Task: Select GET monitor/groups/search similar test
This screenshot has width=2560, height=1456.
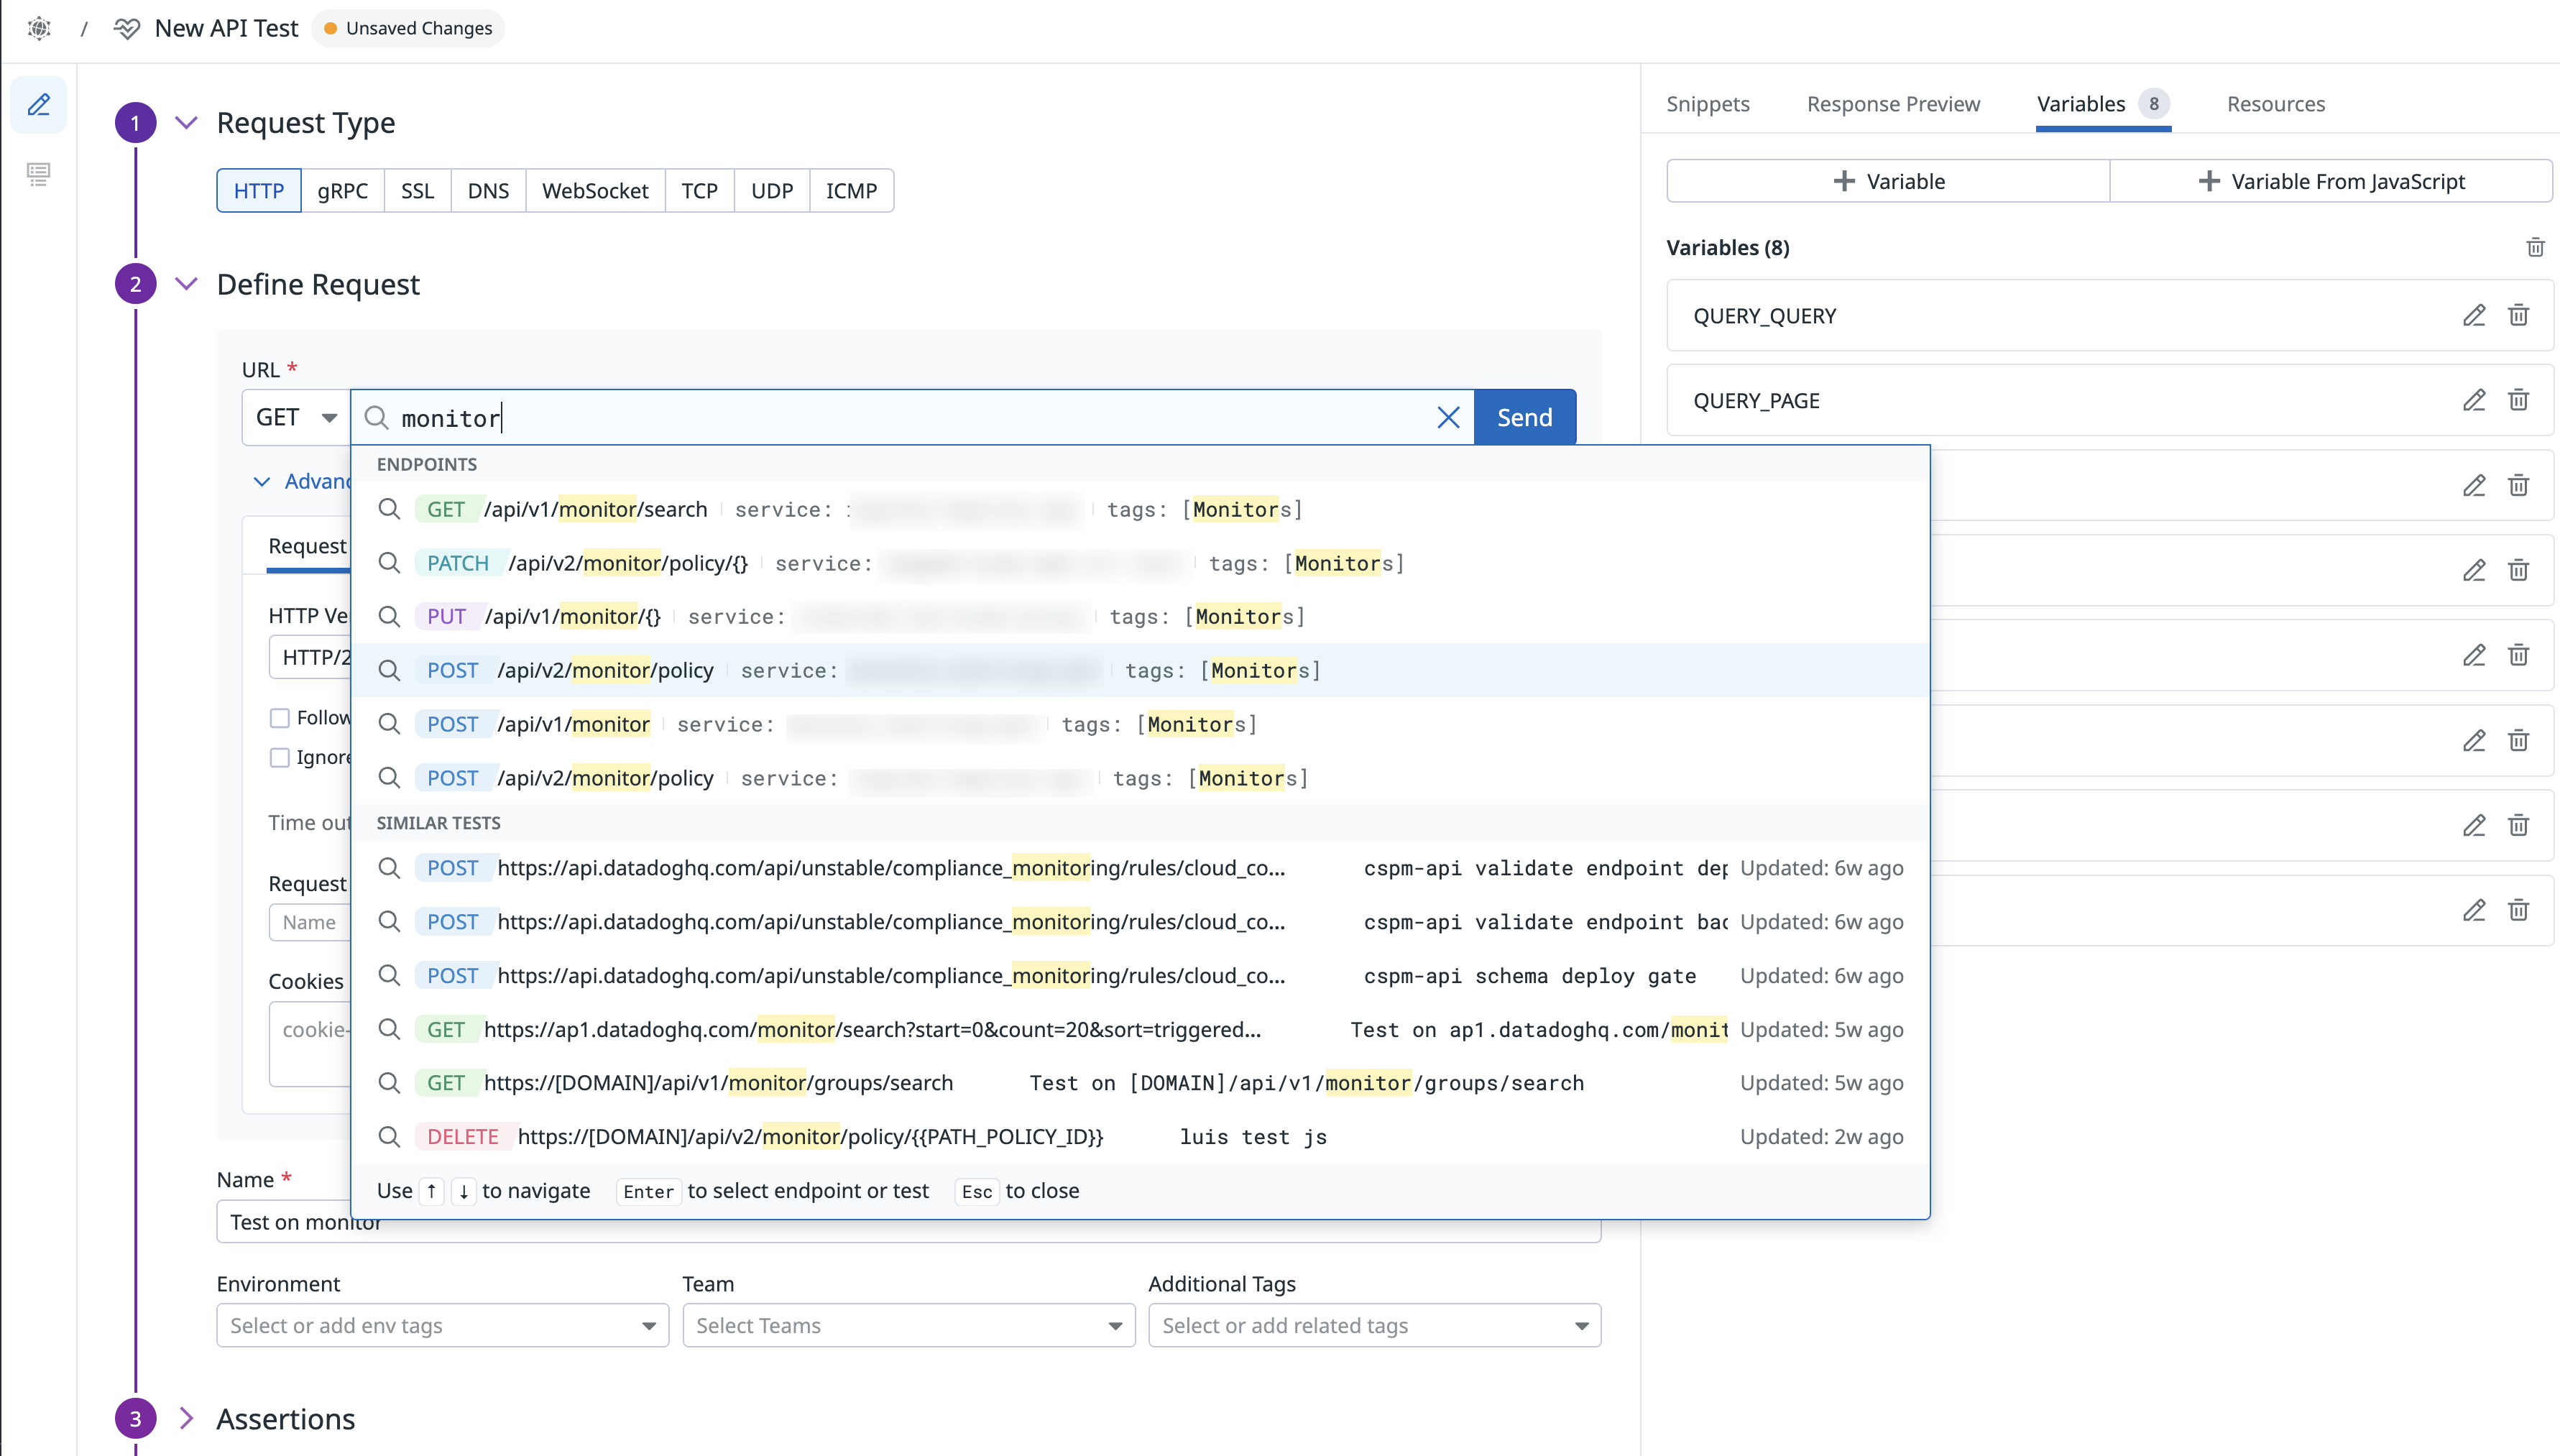Action: coord(1140,1082)
